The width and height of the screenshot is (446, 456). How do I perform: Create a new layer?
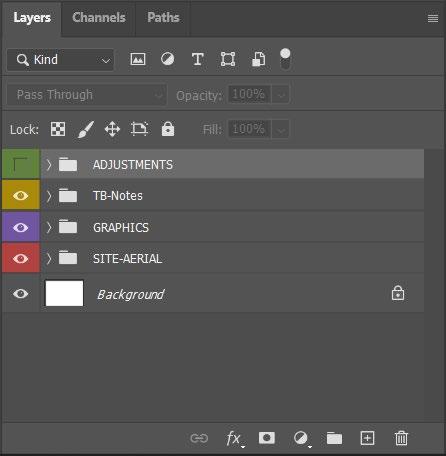point(367,438)
